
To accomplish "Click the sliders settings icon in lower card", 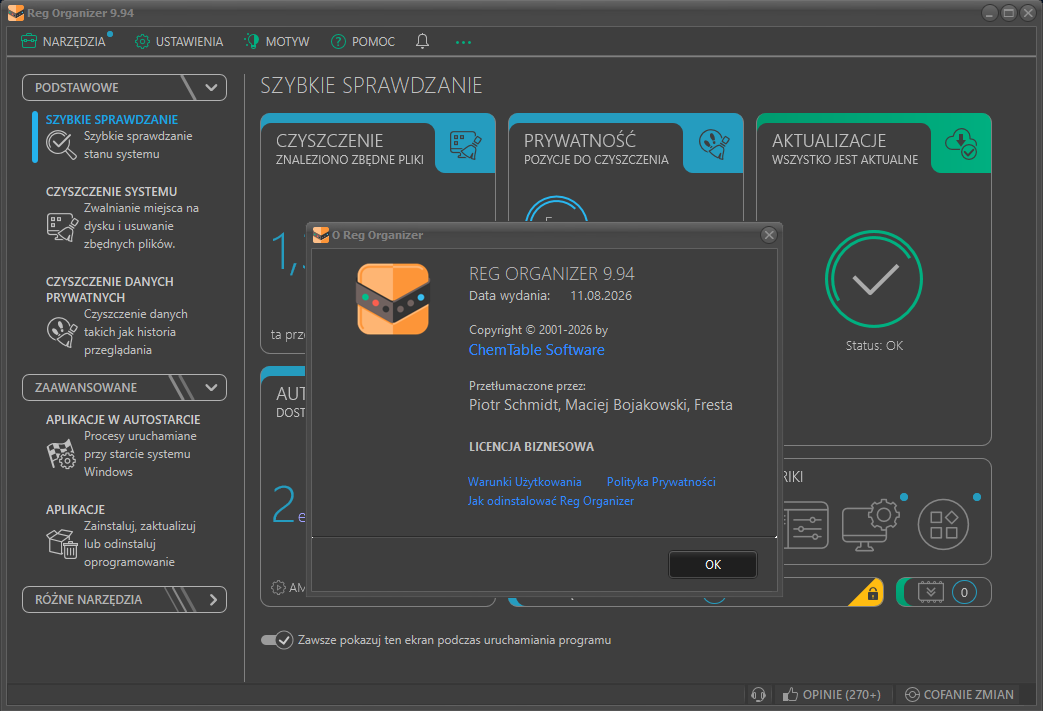I will pos(806,525).
